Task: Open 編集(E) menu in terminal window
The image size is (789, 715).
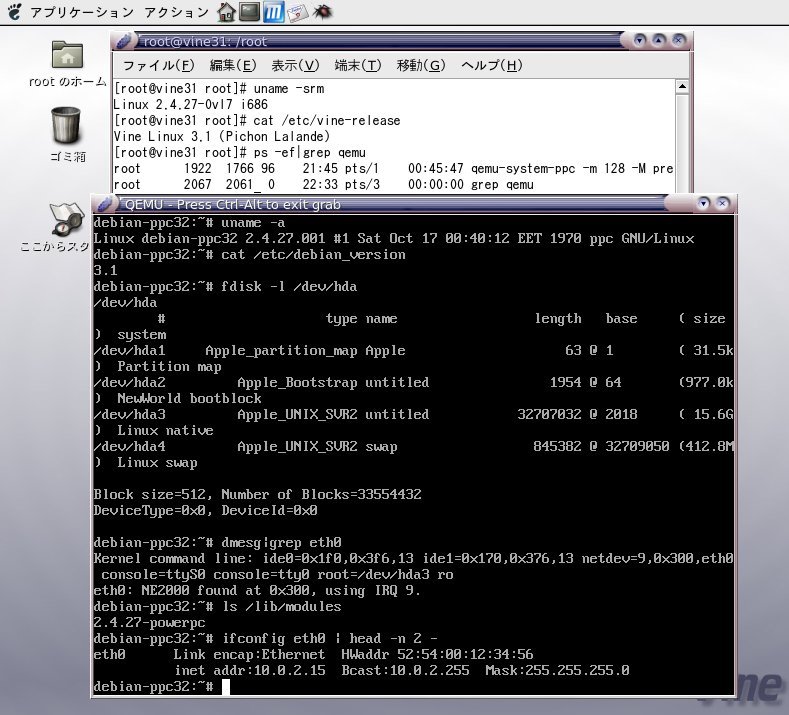Action: [x=232, y=65]
